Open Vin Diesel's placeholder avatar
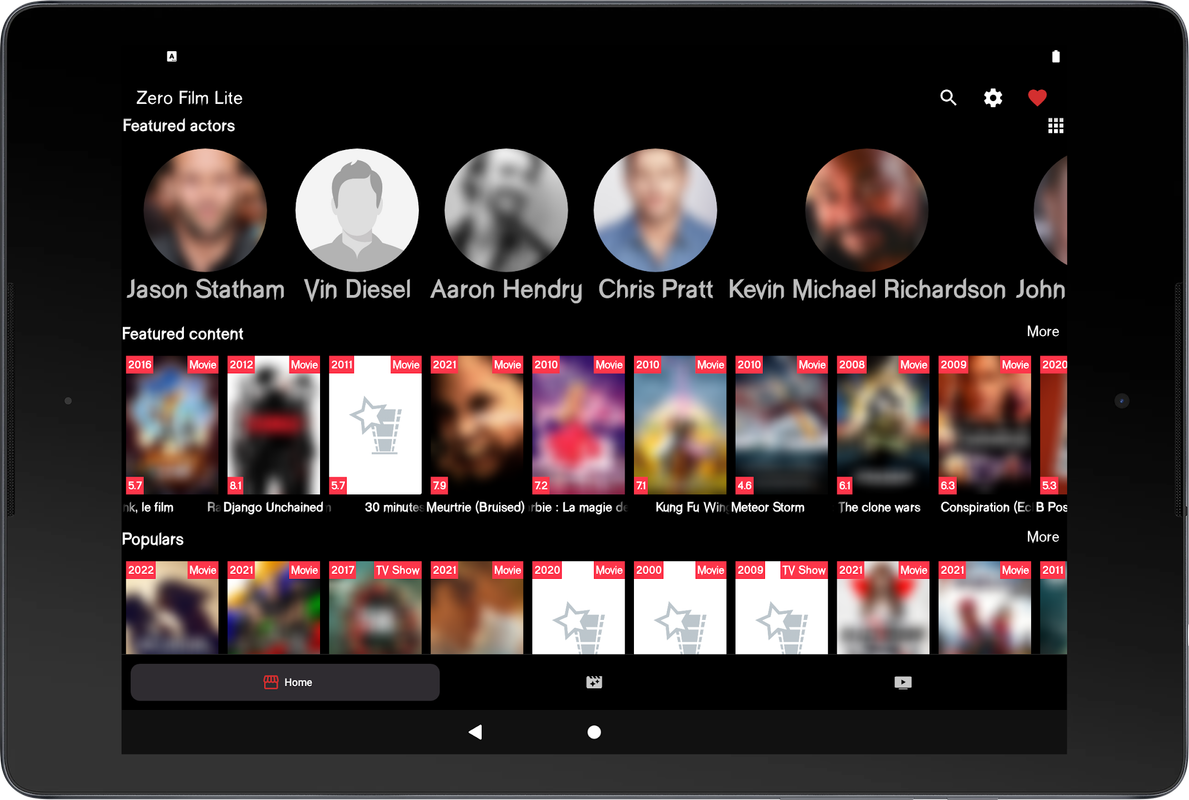 click(x=357, y=210)
